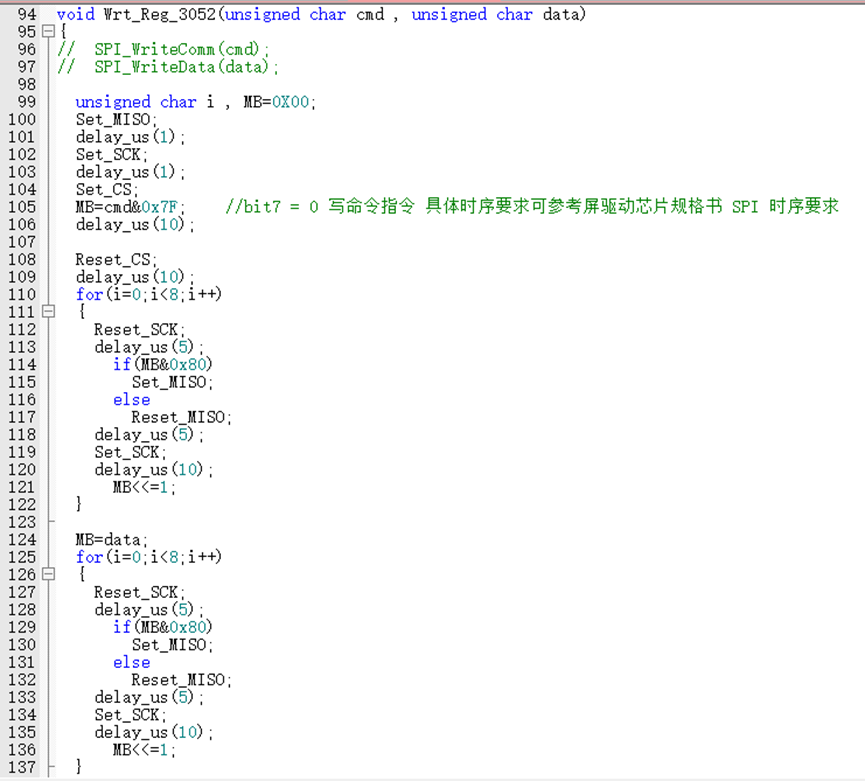Image resolution: width=865 pixels, height=781 pixels.
Task: Click Set_SCK on line 134
Action: 130,715
